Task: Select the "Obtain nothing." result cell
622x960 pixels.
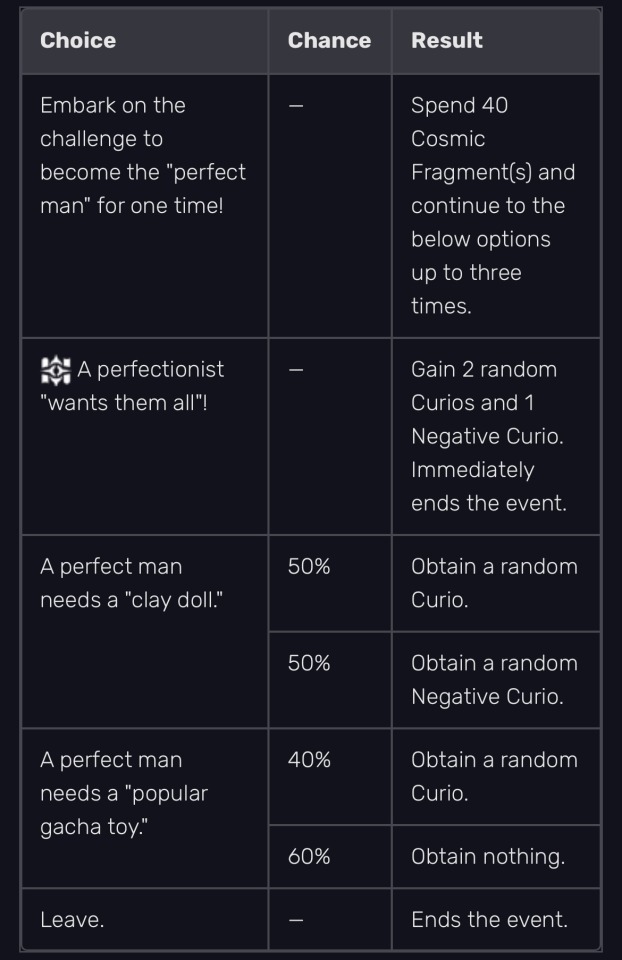Action: pos(487,857)
